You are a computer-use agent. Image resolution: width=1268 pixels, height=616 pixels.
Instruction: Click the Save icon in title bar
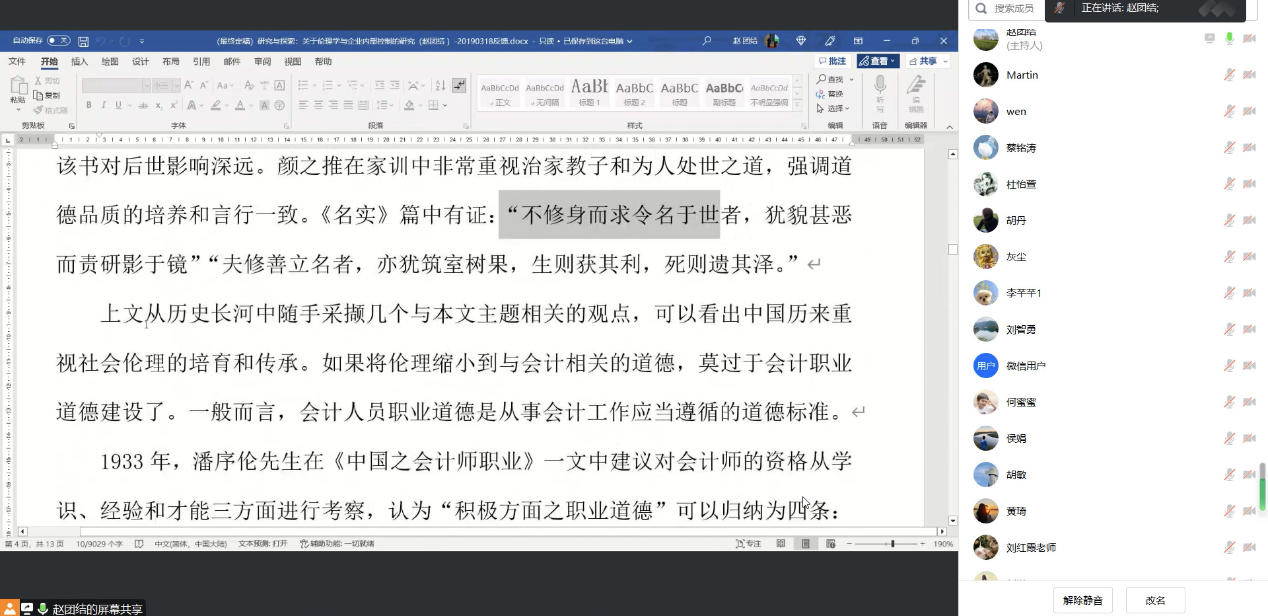pos(84,41)
